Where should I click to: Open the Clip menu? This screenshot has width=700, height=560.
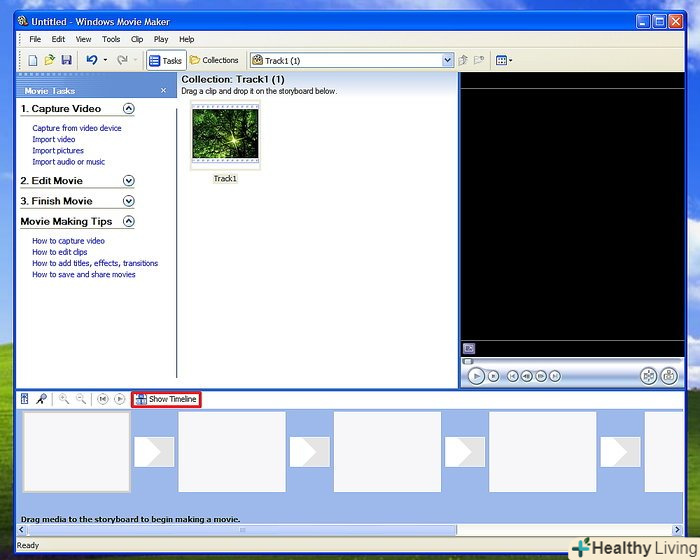pos(137,39)
